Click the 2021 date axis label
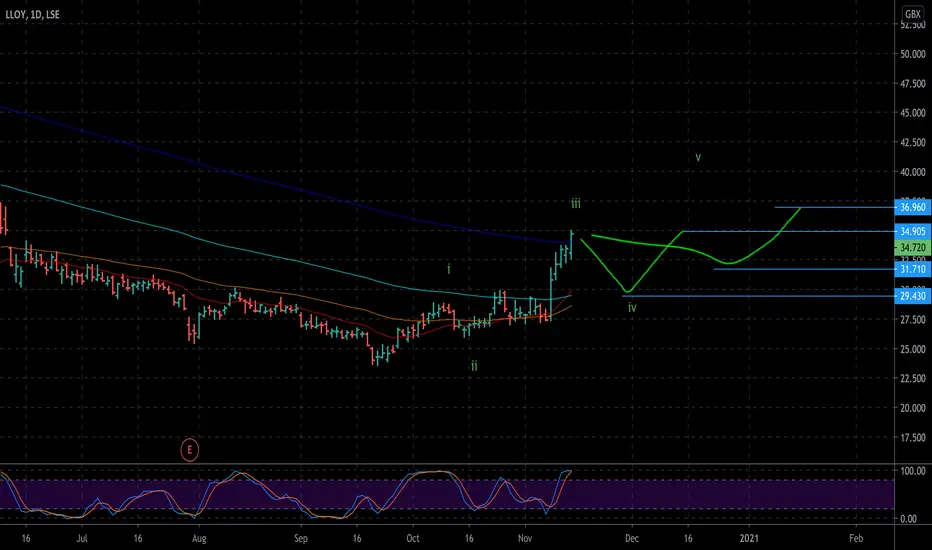932x550 pixels. coord(749,538)
